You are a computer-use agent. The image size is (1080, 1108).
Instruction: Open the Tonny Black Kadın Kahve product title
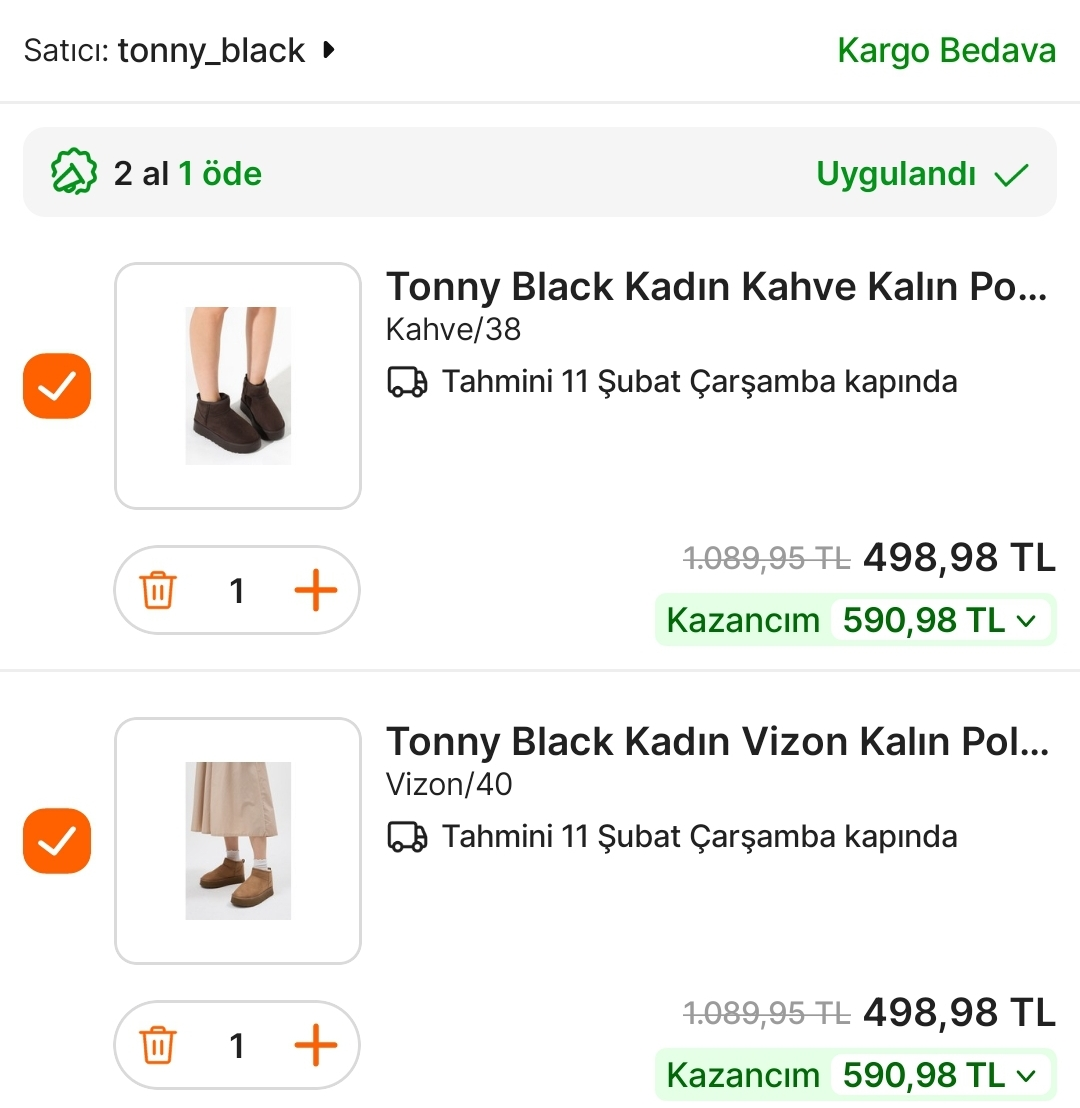click(716, 287)
